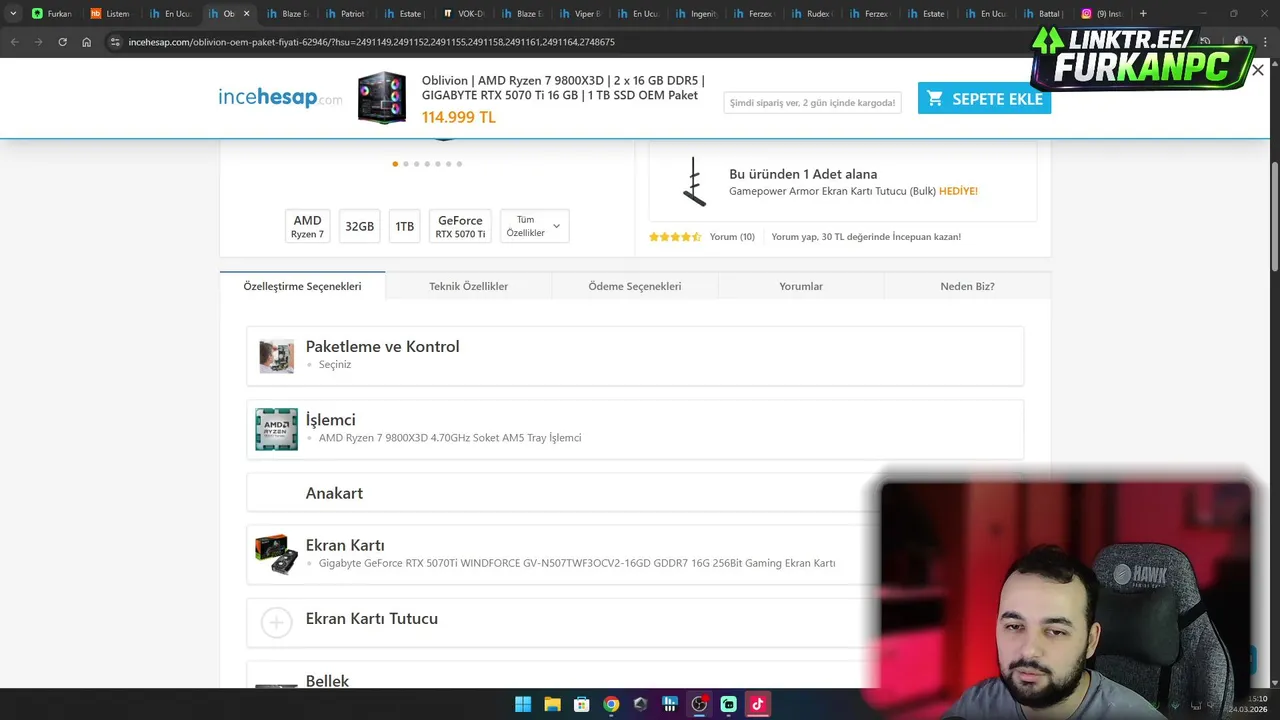The height and width of the screenshot is (720, 1280).
Task: Open the Yorumlar tab
Action: click(801, 286)
